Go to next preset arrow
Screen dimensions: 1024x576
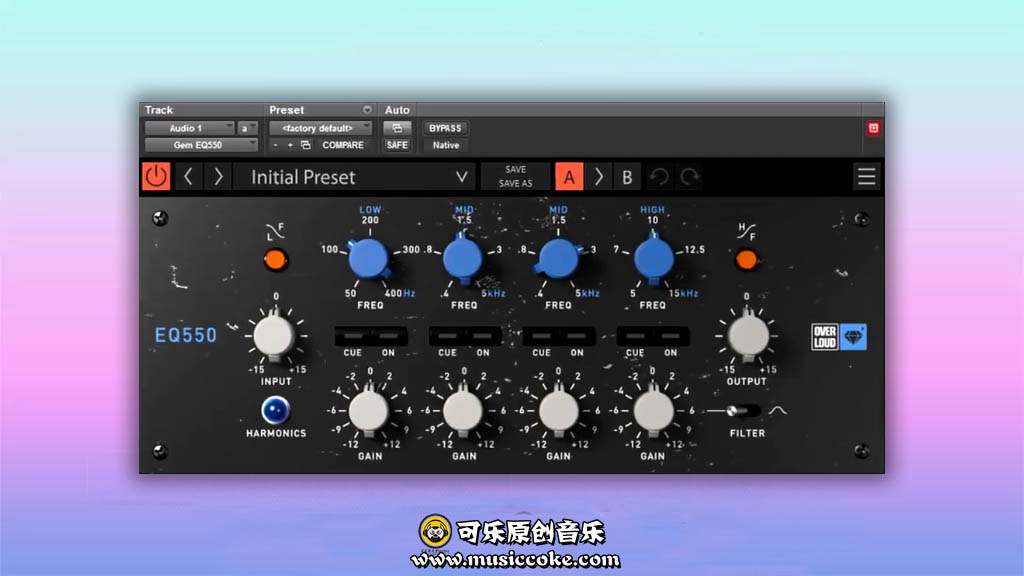pyautogui.click(x=218, y=176)
